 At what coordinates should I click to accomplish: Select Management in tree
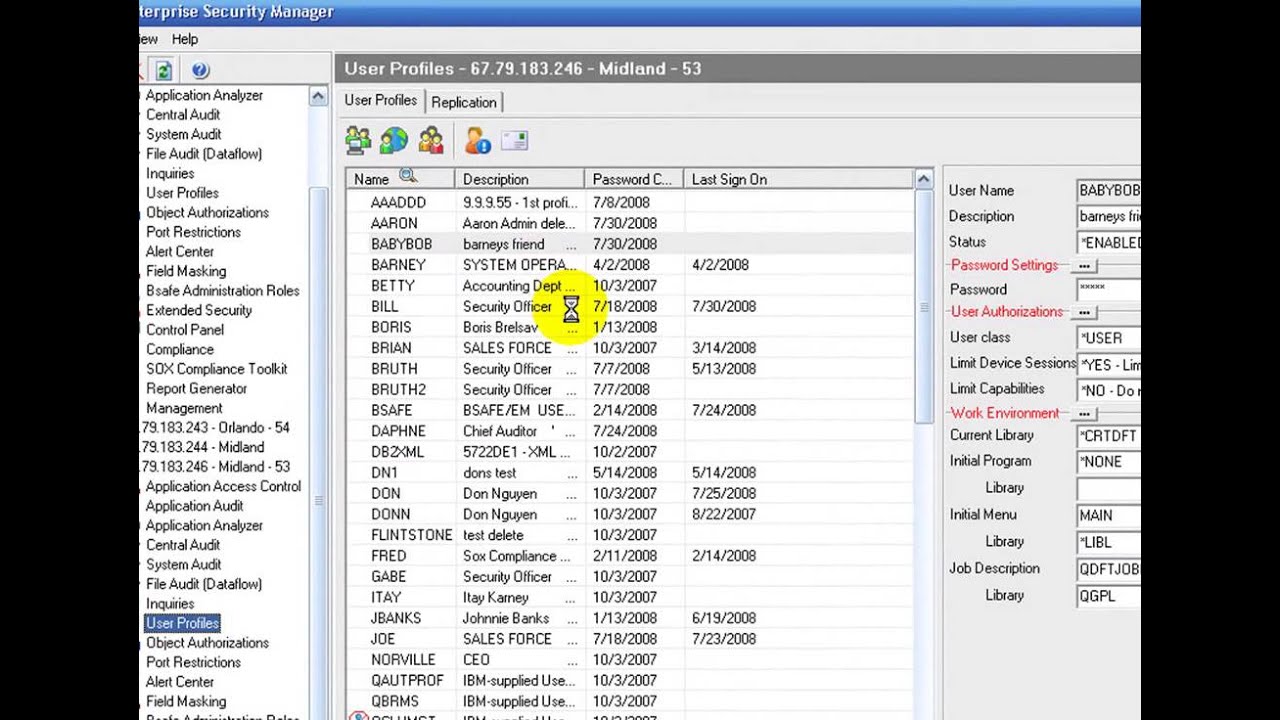tap(184, 408)
